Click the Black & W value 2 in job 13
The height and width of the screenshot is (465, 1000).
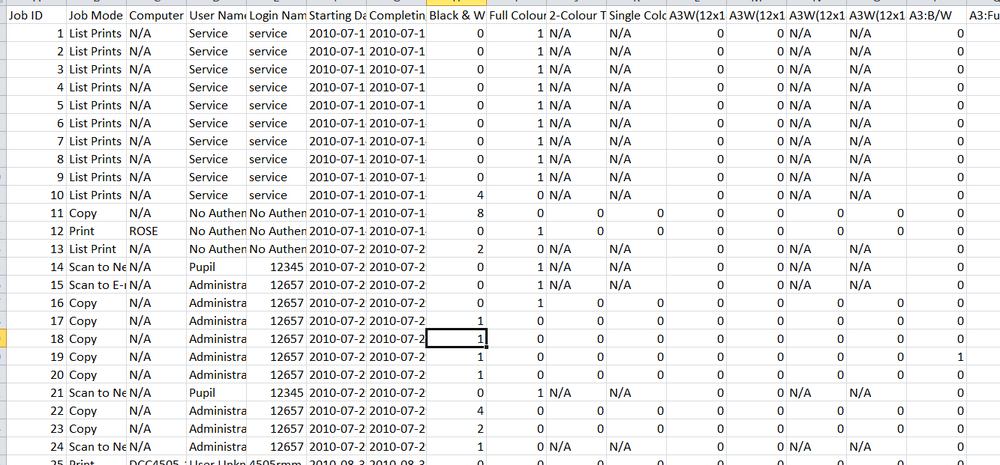(x=456, y=249)
